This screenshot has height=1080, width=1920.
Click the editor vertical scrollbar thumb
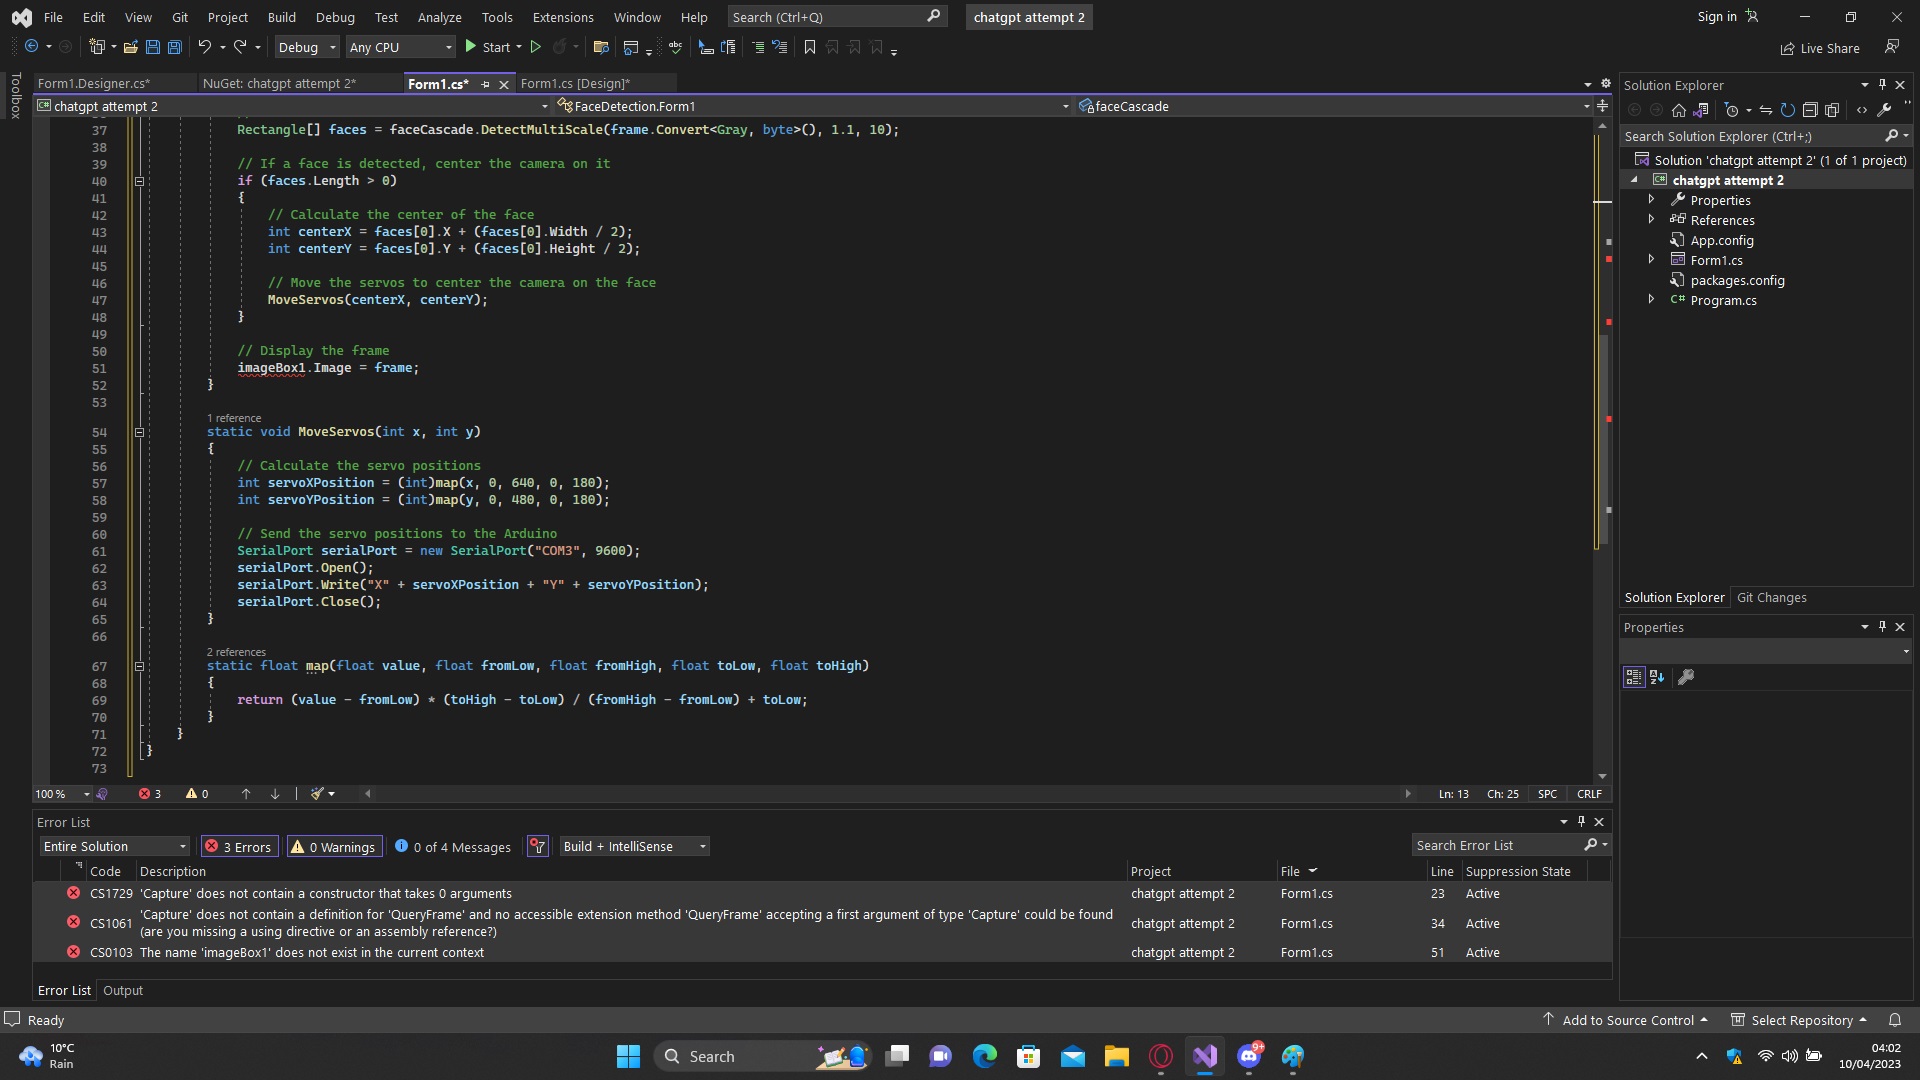pyautogui.click(x=1602, y=440)
